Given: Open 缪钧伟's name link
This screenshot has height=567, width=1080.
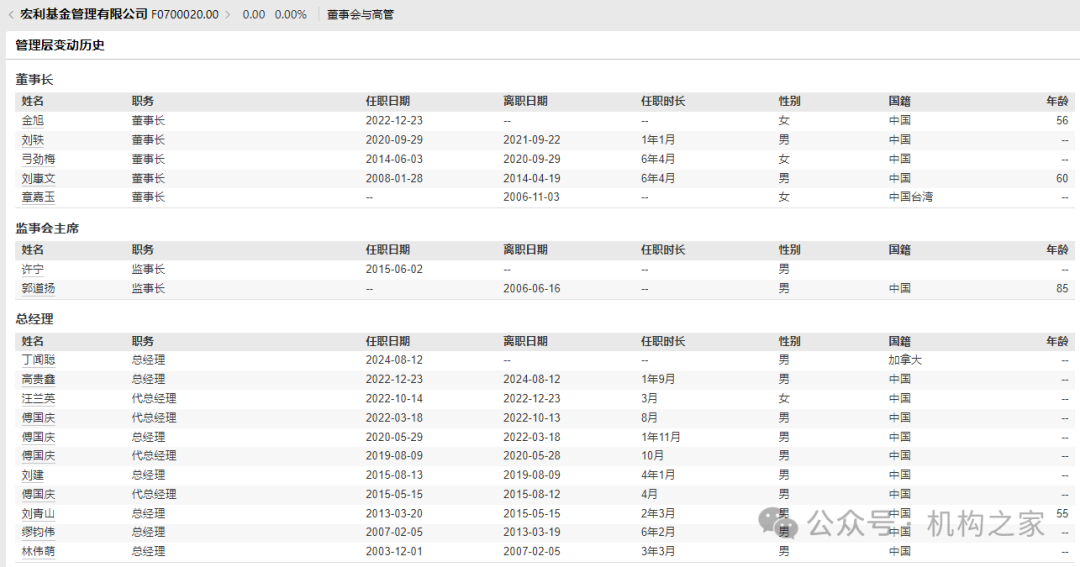Looking at the screenshot, I should tap(38, 532).
